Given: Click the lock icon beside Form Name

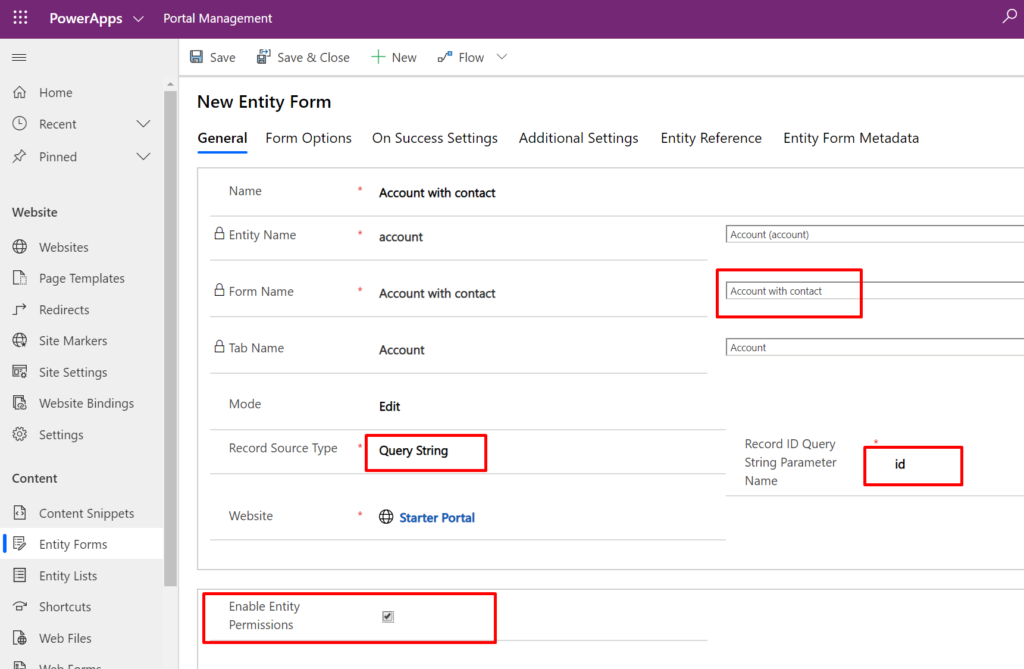Looking at the screenshot, I should tap(219, 289).
